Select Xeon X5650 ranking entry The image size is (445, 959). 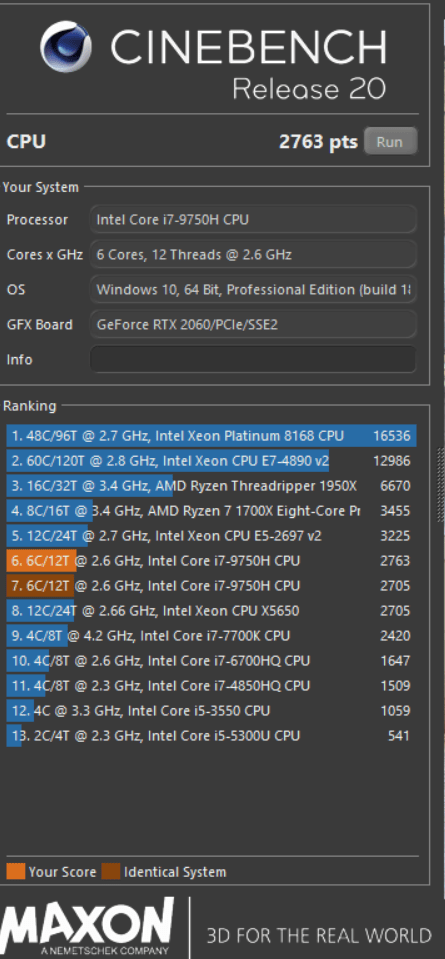211,610
